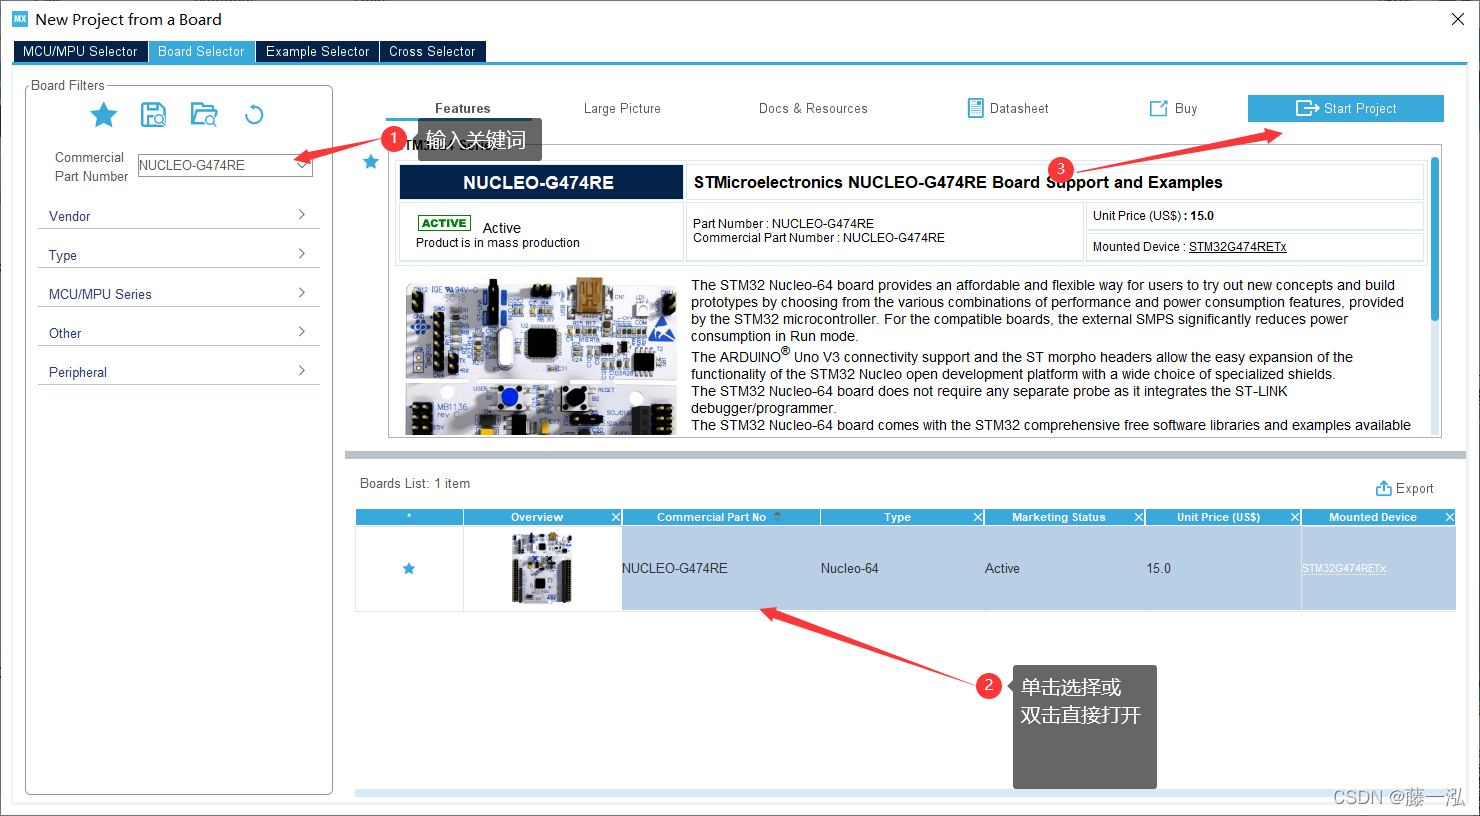Switch to Cross Selector tab
The image size is (1480, 816).
click(432, 51)
